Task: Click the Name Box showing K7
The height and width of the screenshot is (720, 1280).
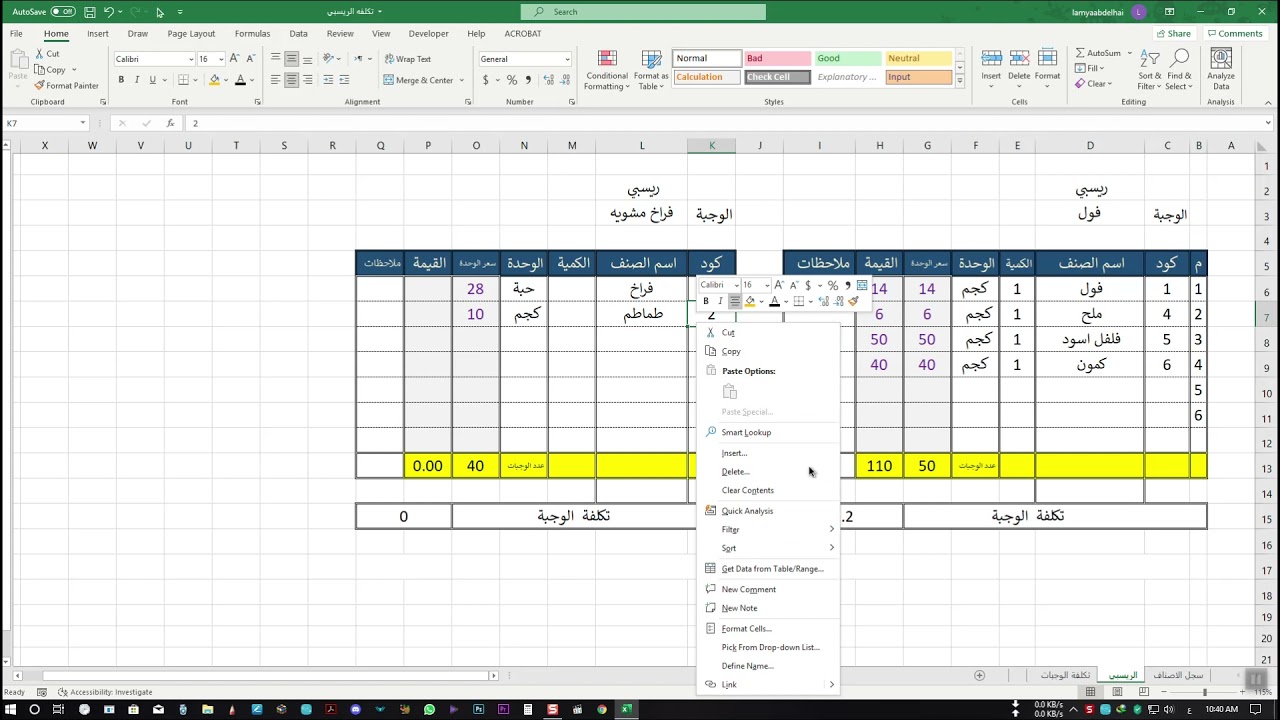Action: coord(41,123)
